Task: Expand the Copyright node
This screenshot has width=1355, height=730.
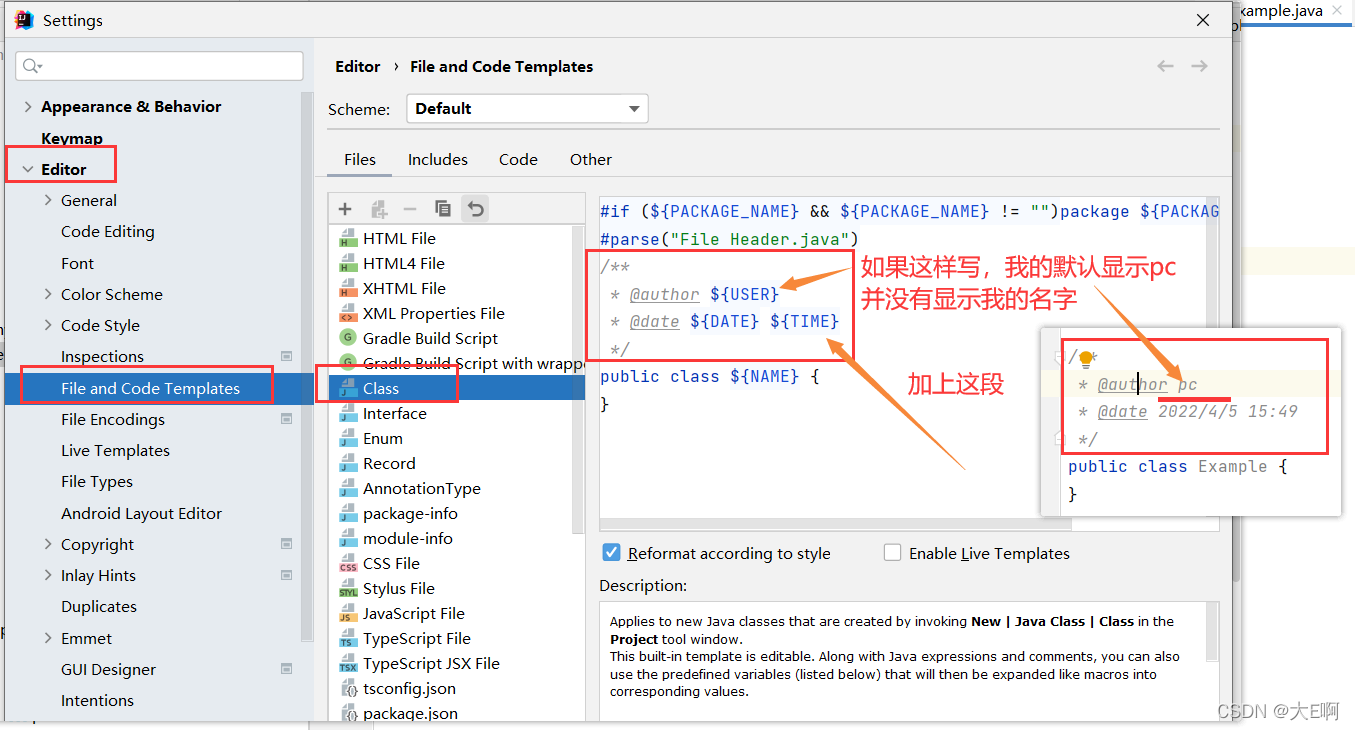Action: pos(48,544)
